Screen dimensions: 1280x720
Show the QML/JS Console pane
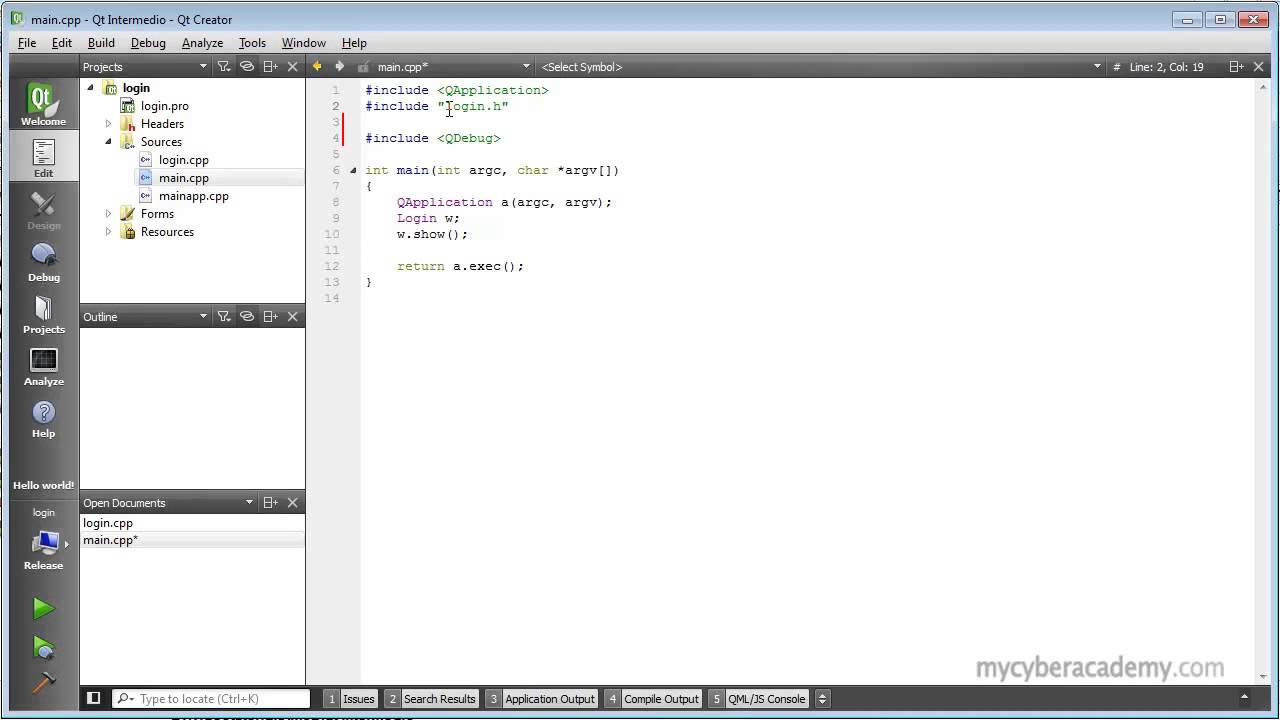pyautogui.click(x=759, y=698)
